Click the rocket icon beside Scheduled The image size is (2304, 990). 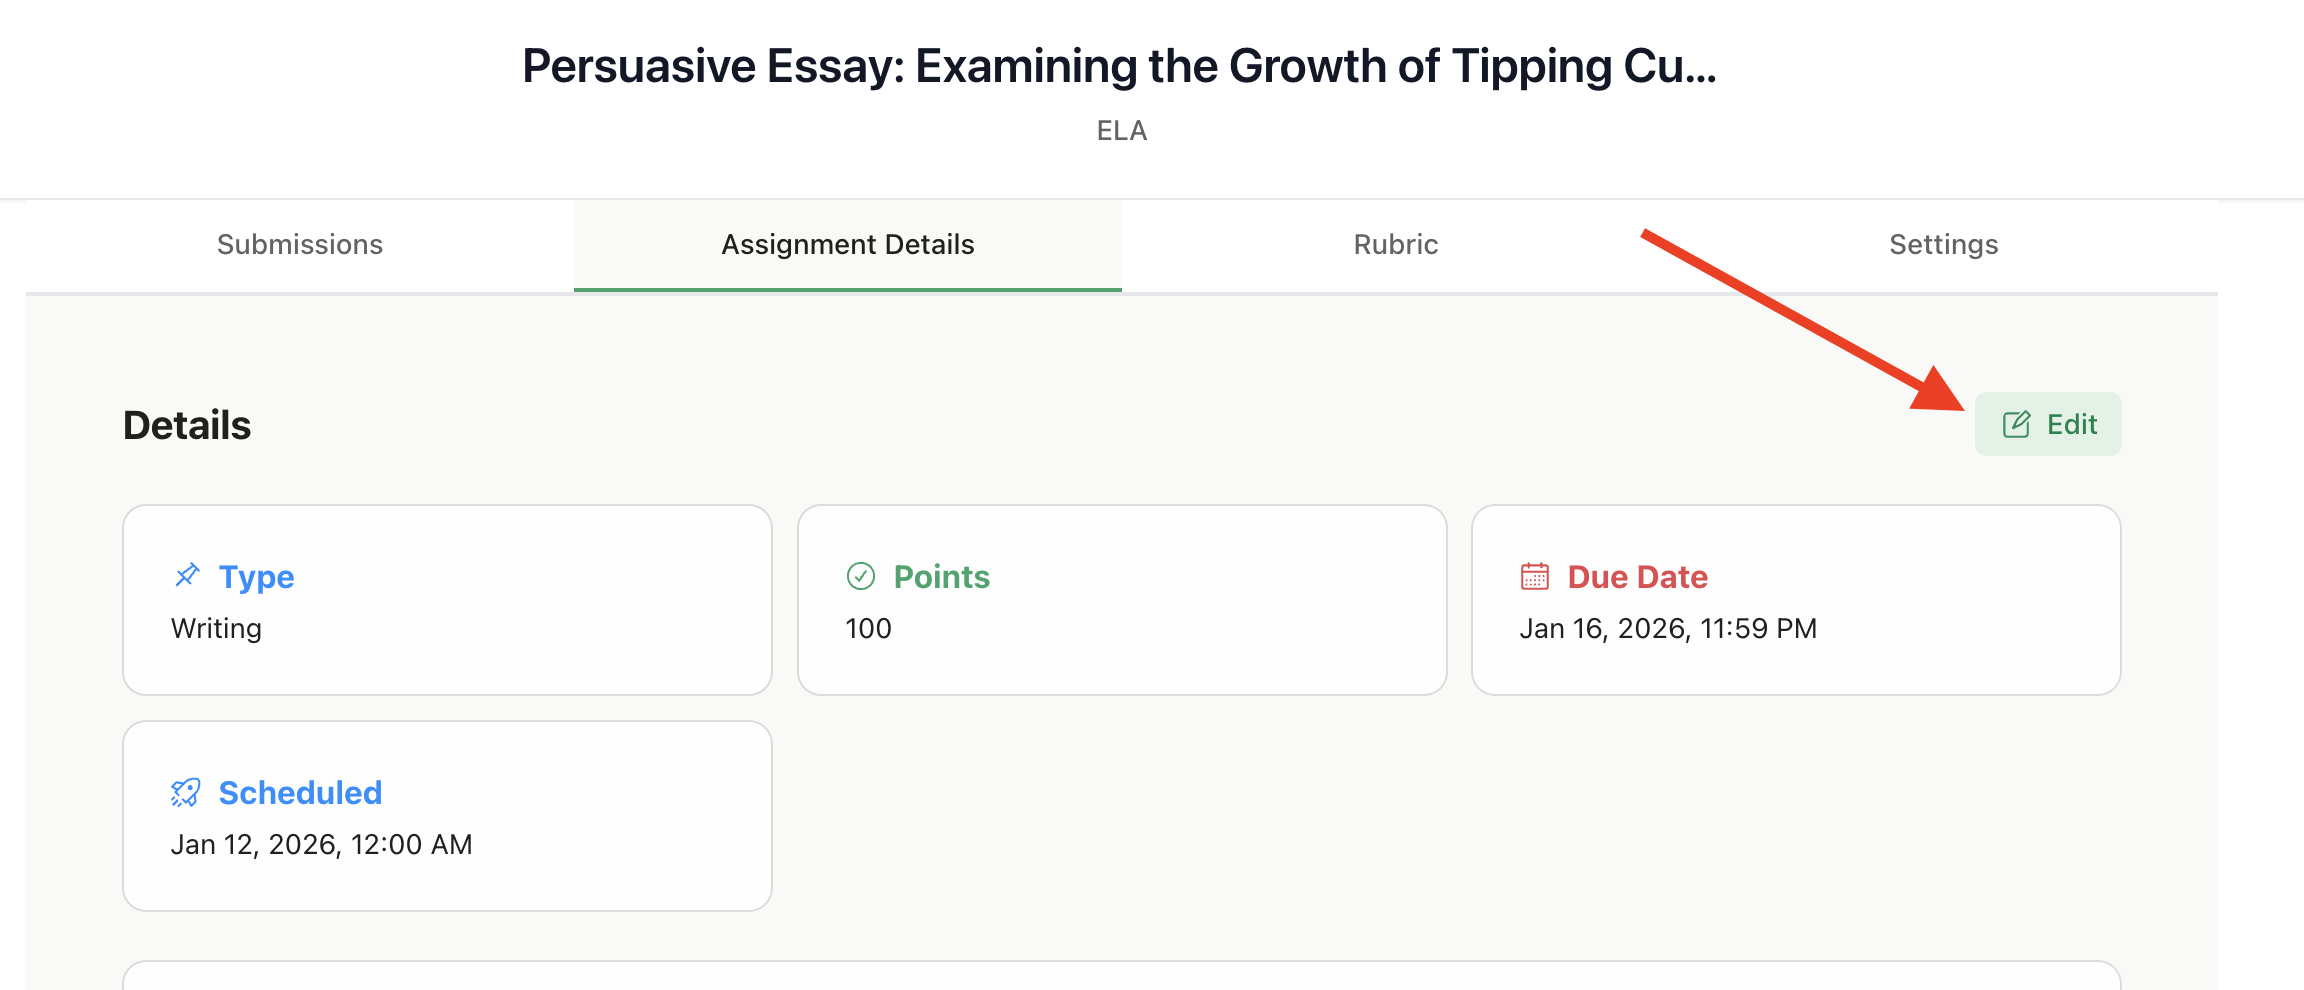[186, 792]
